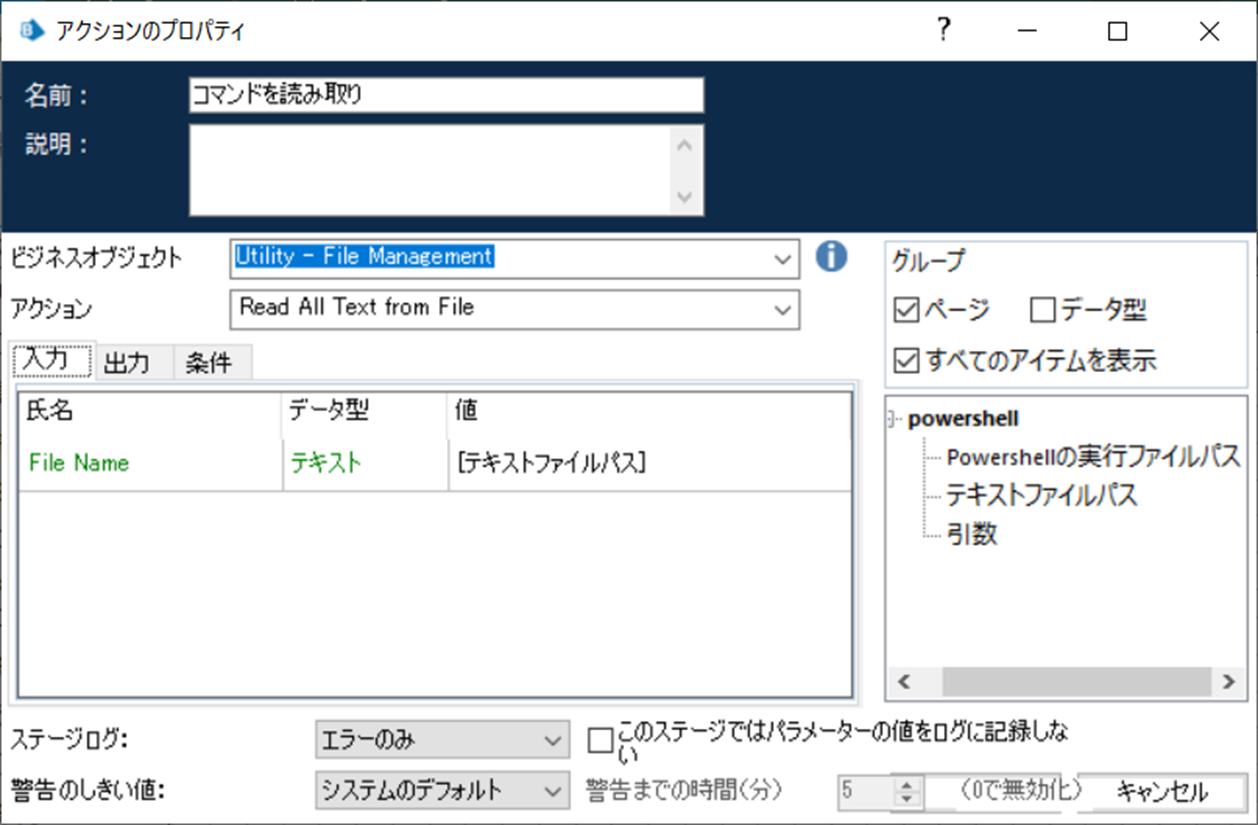
Task: Click the File Name row label
Action: [x=79, y=463]
